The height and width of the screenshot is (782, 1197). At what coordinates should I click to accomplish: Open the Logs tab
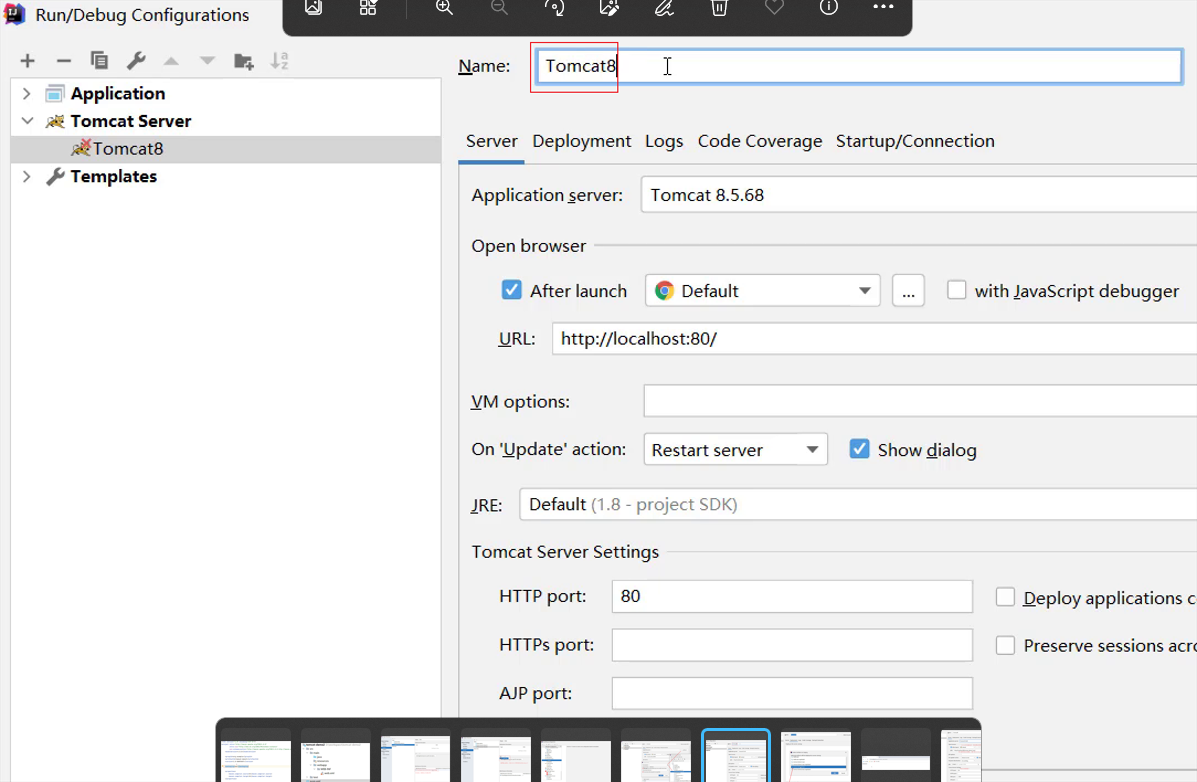click(x=664, y=141)
